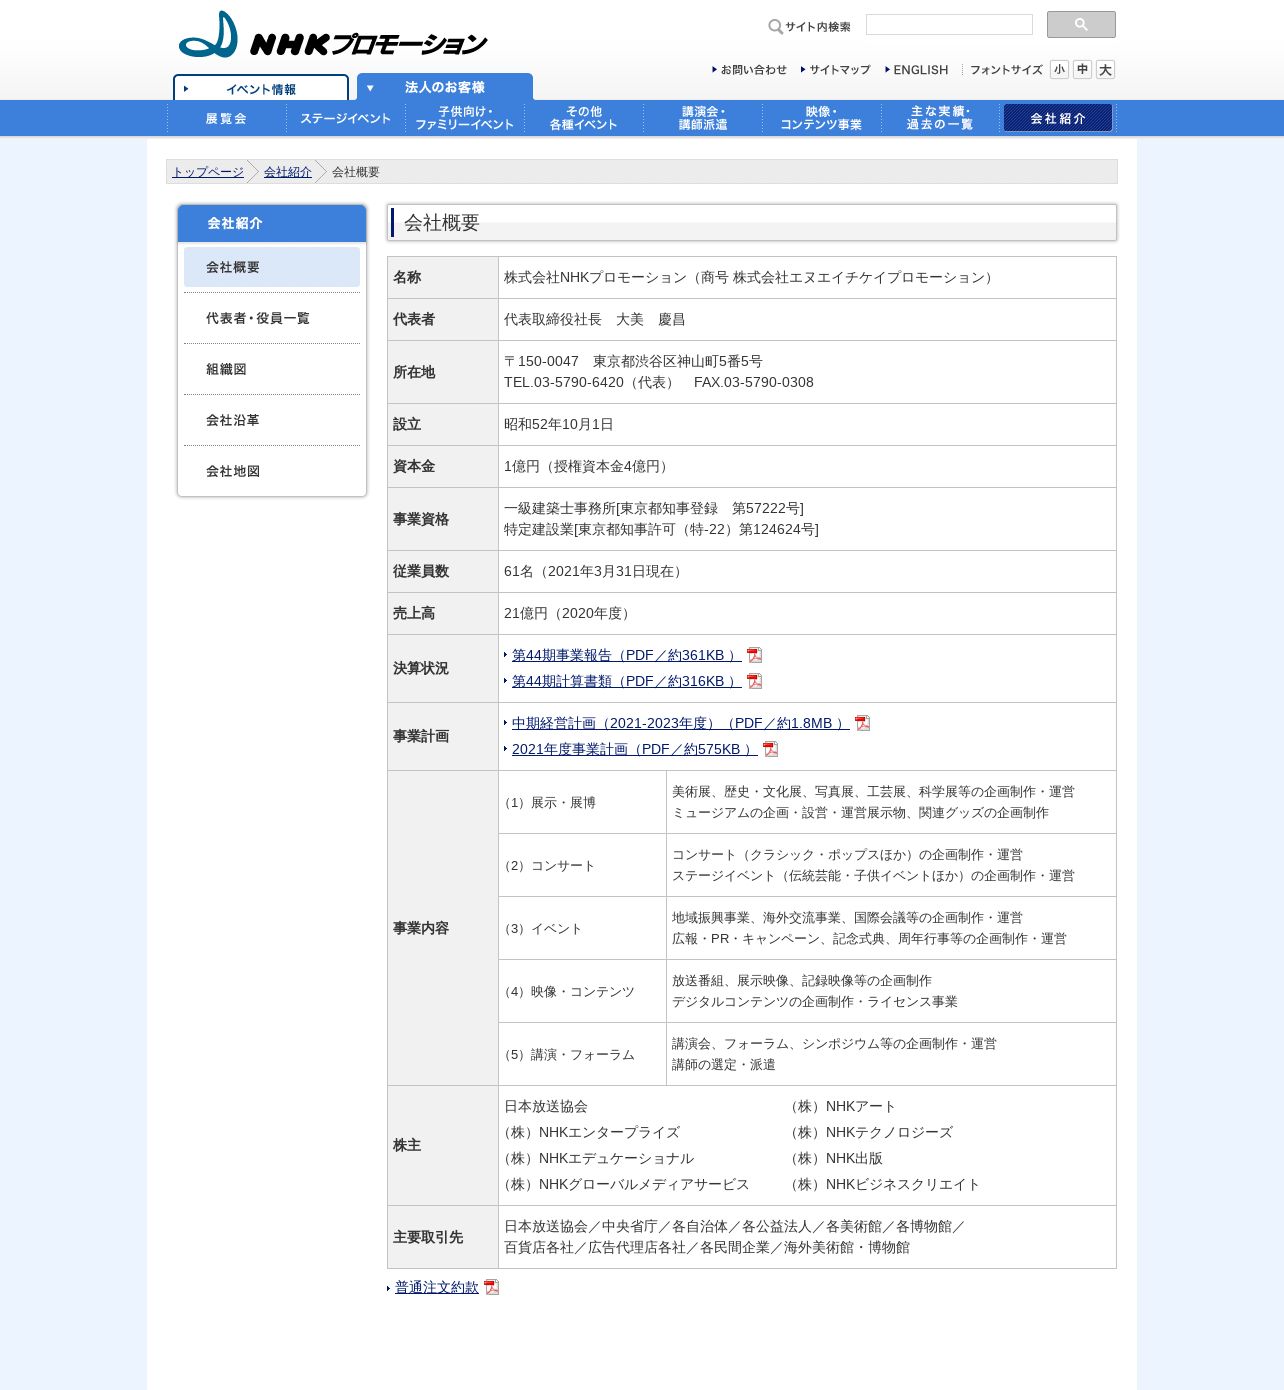
Task: Open 主な実績・過去の一覧 menu item
Action: (941, 118)
